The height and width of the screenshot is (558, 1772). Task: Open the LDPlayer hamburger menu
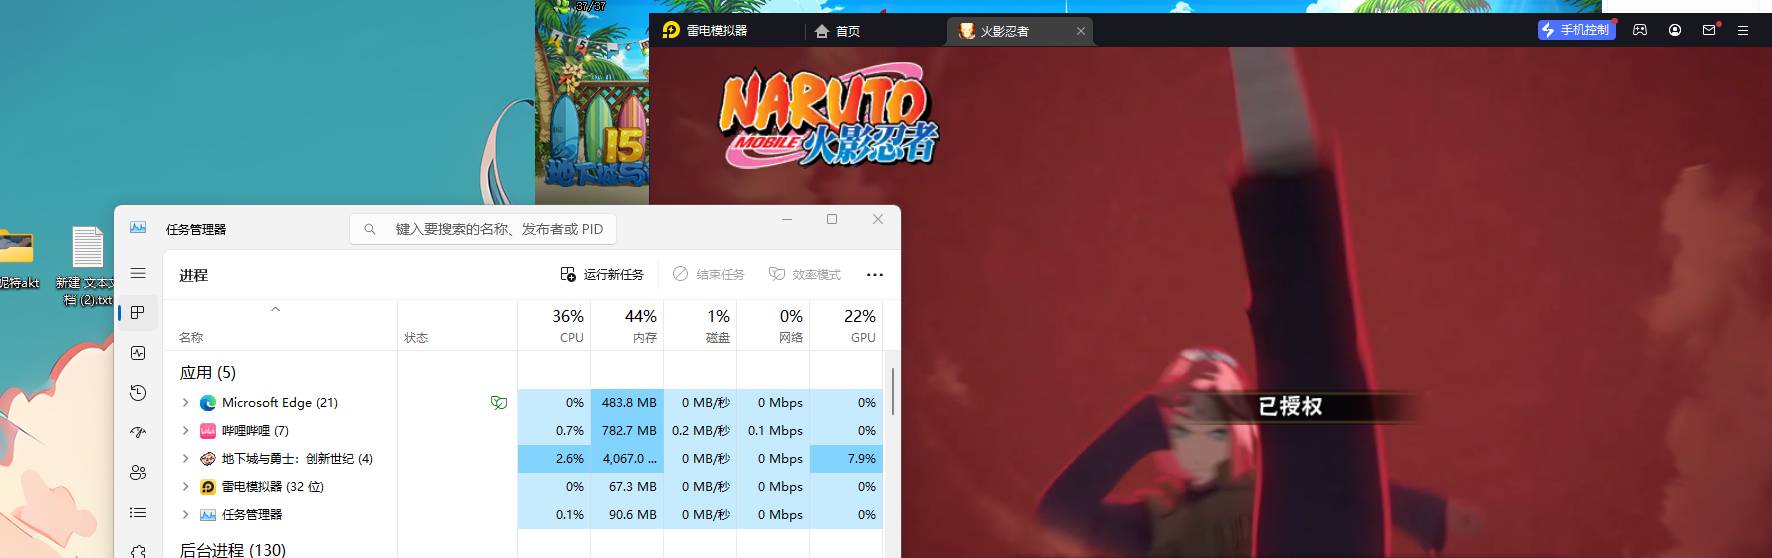1743,30
